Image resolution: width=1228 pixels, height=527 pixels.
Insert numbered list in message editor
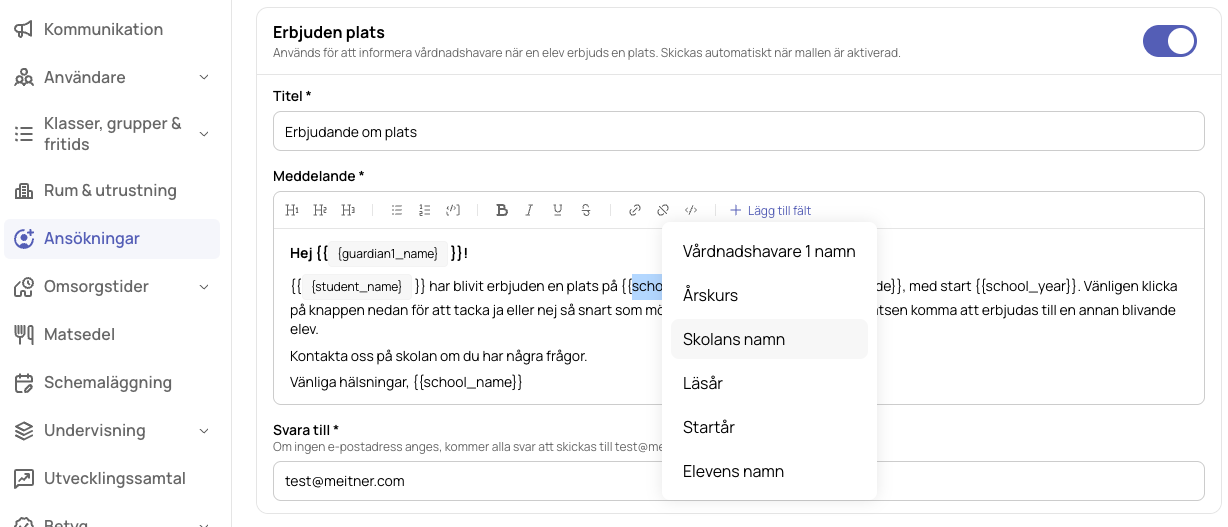(425, 210)
